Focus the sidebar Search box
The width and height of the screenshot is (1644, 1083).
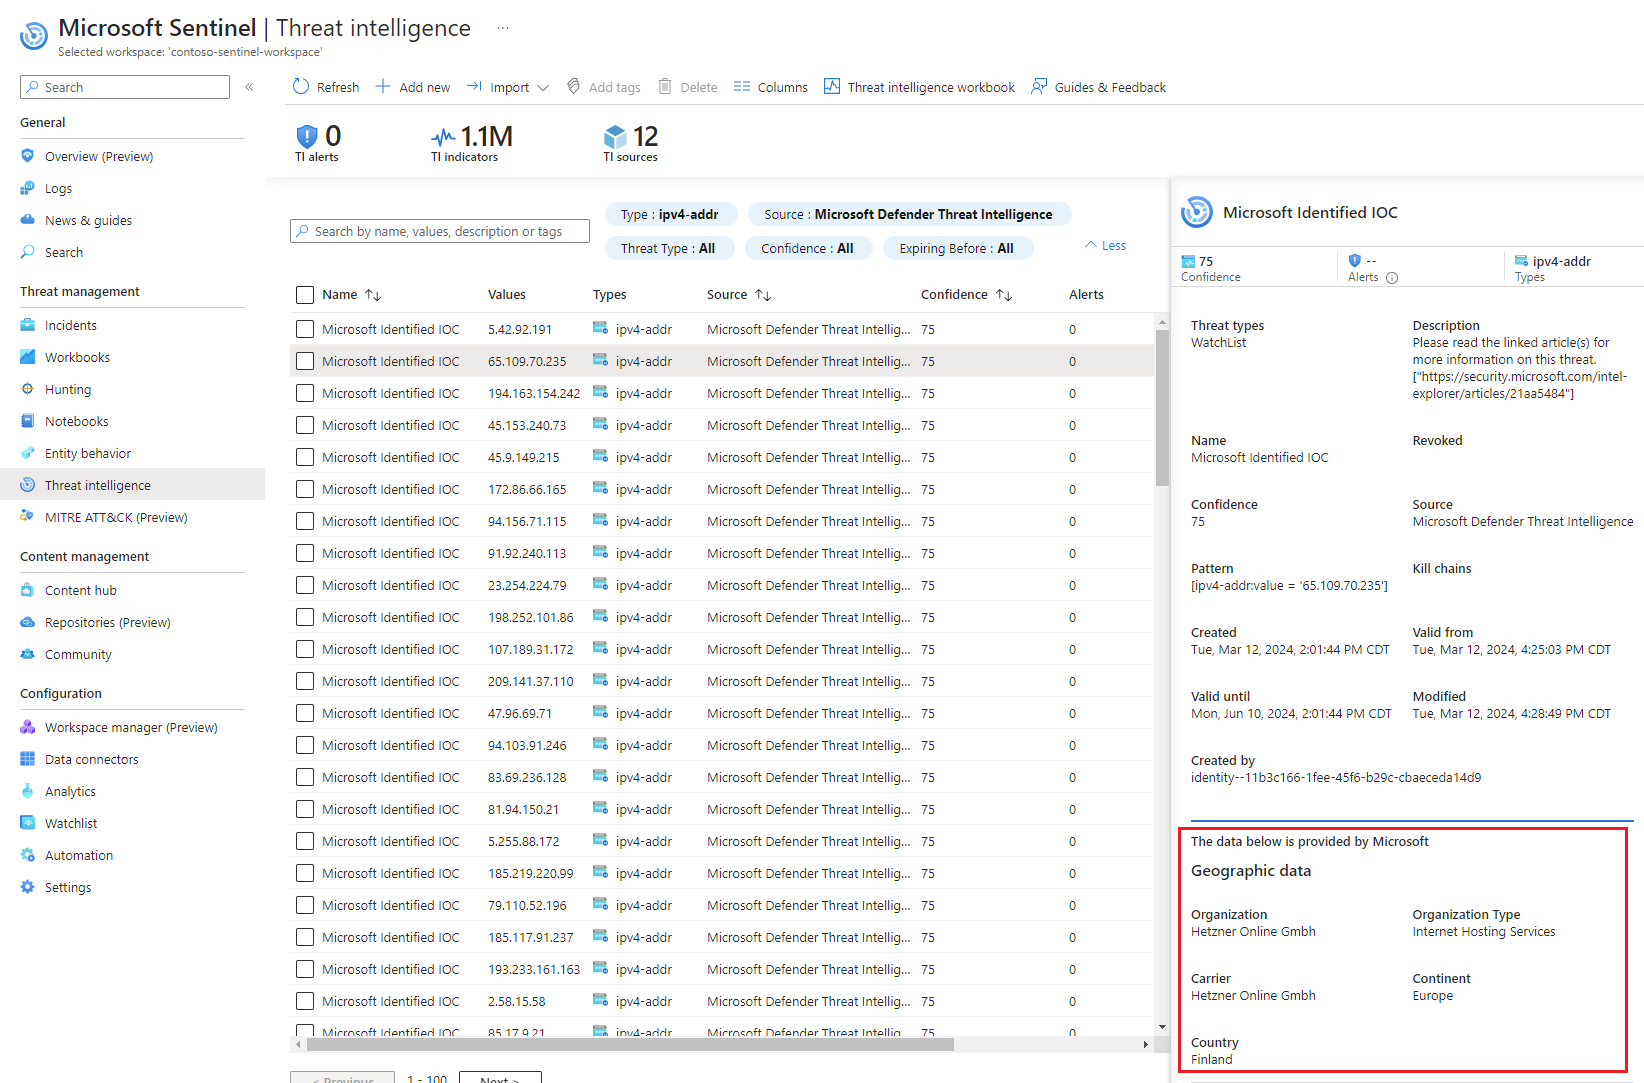pos(125,87)
